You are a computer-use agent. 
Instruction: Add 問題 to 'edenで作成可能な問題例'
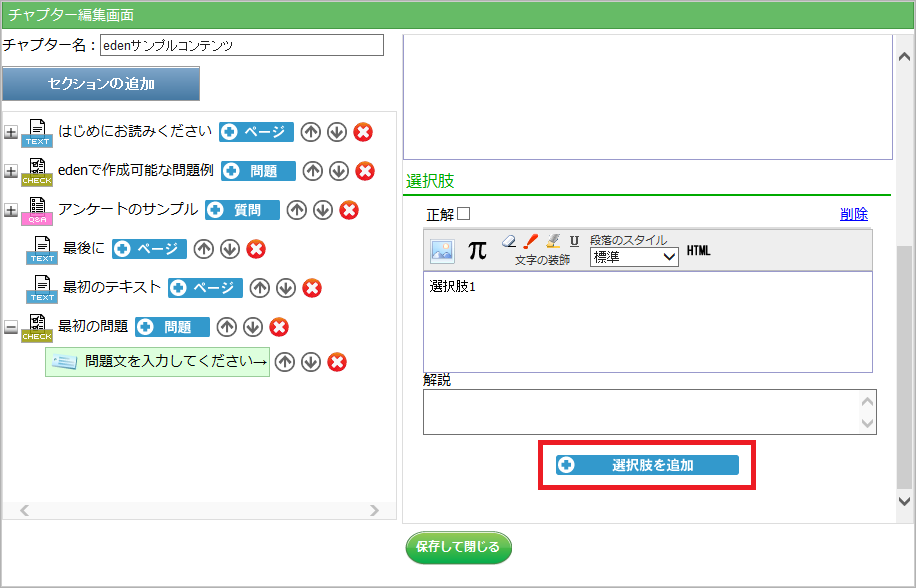(258, 171)
